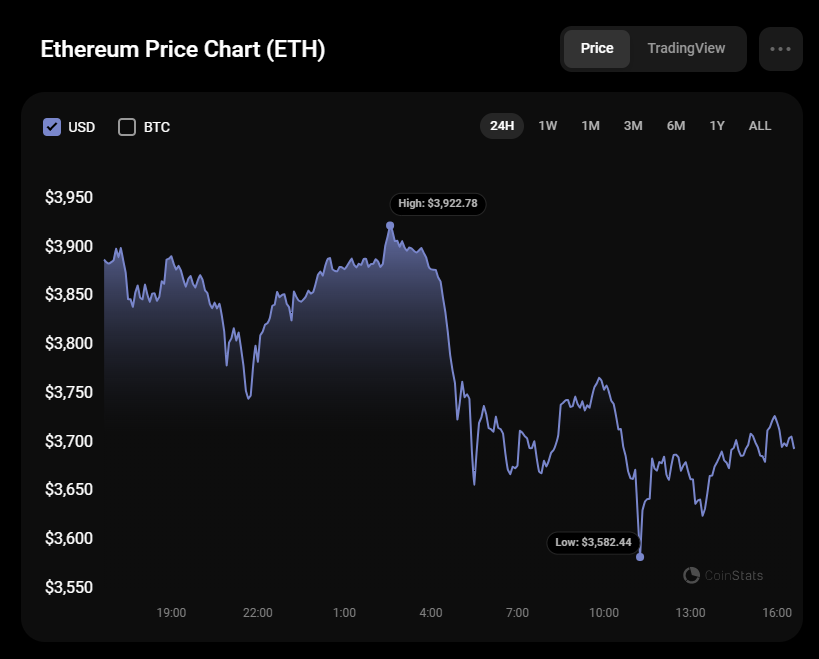Click the High $3,922.78 label
Viewport: 819px width, 659px height.
coord(438,203)
